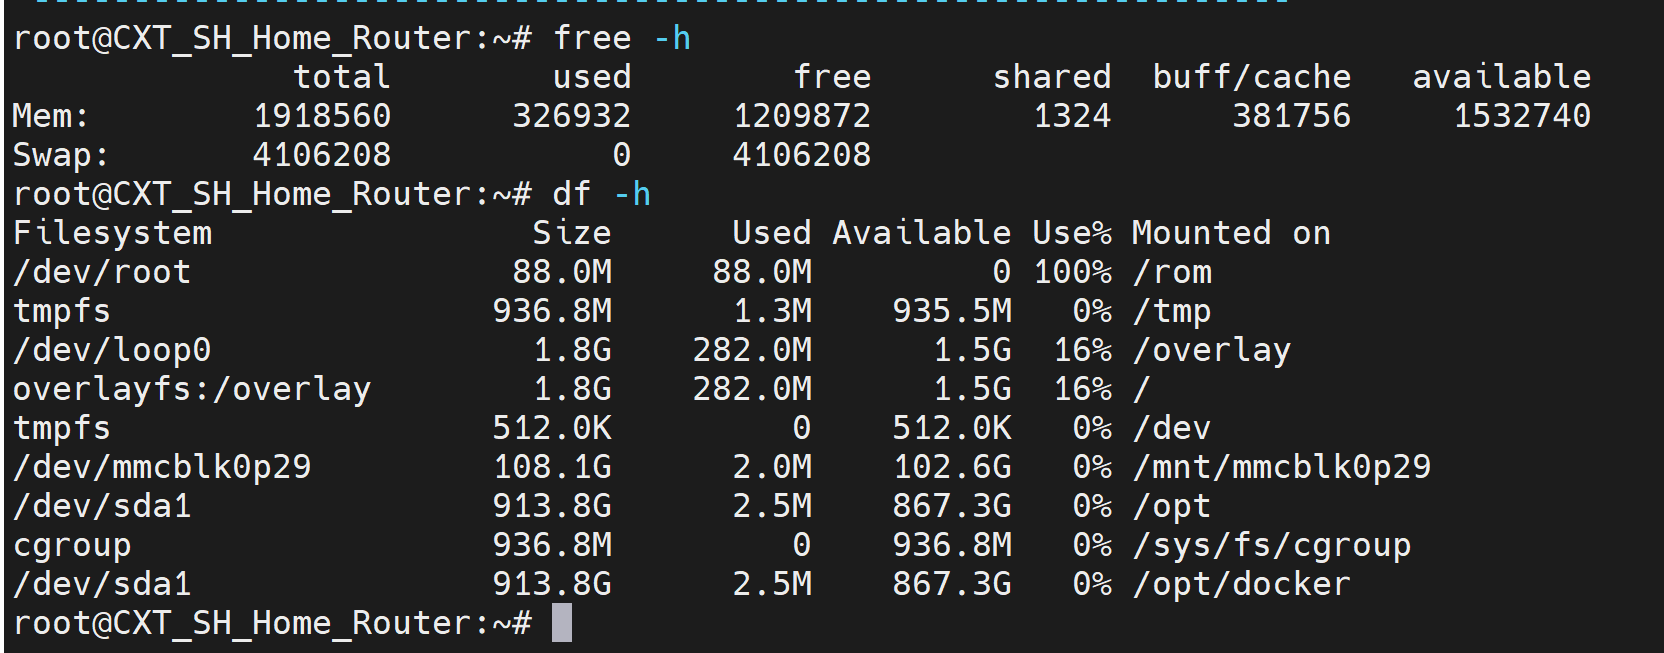Screen dimensions: 1664x653
Task: Select Mem free value 1209872
Action: click(x=802, y=116)
